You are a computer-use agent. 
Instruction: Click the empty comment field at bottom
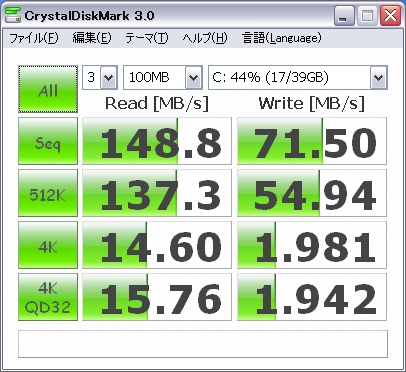203,344
